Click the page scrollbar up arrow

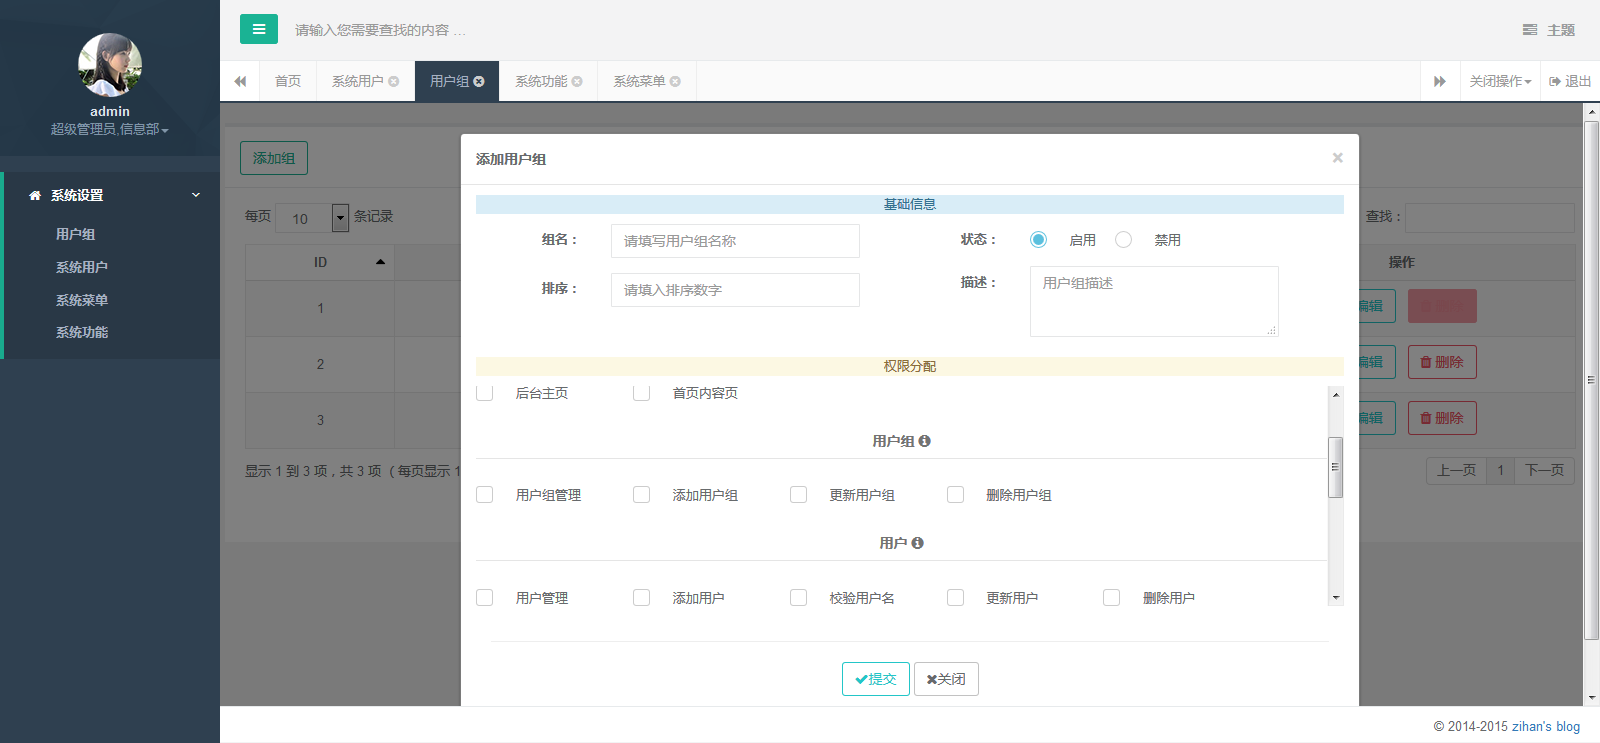1591,112
